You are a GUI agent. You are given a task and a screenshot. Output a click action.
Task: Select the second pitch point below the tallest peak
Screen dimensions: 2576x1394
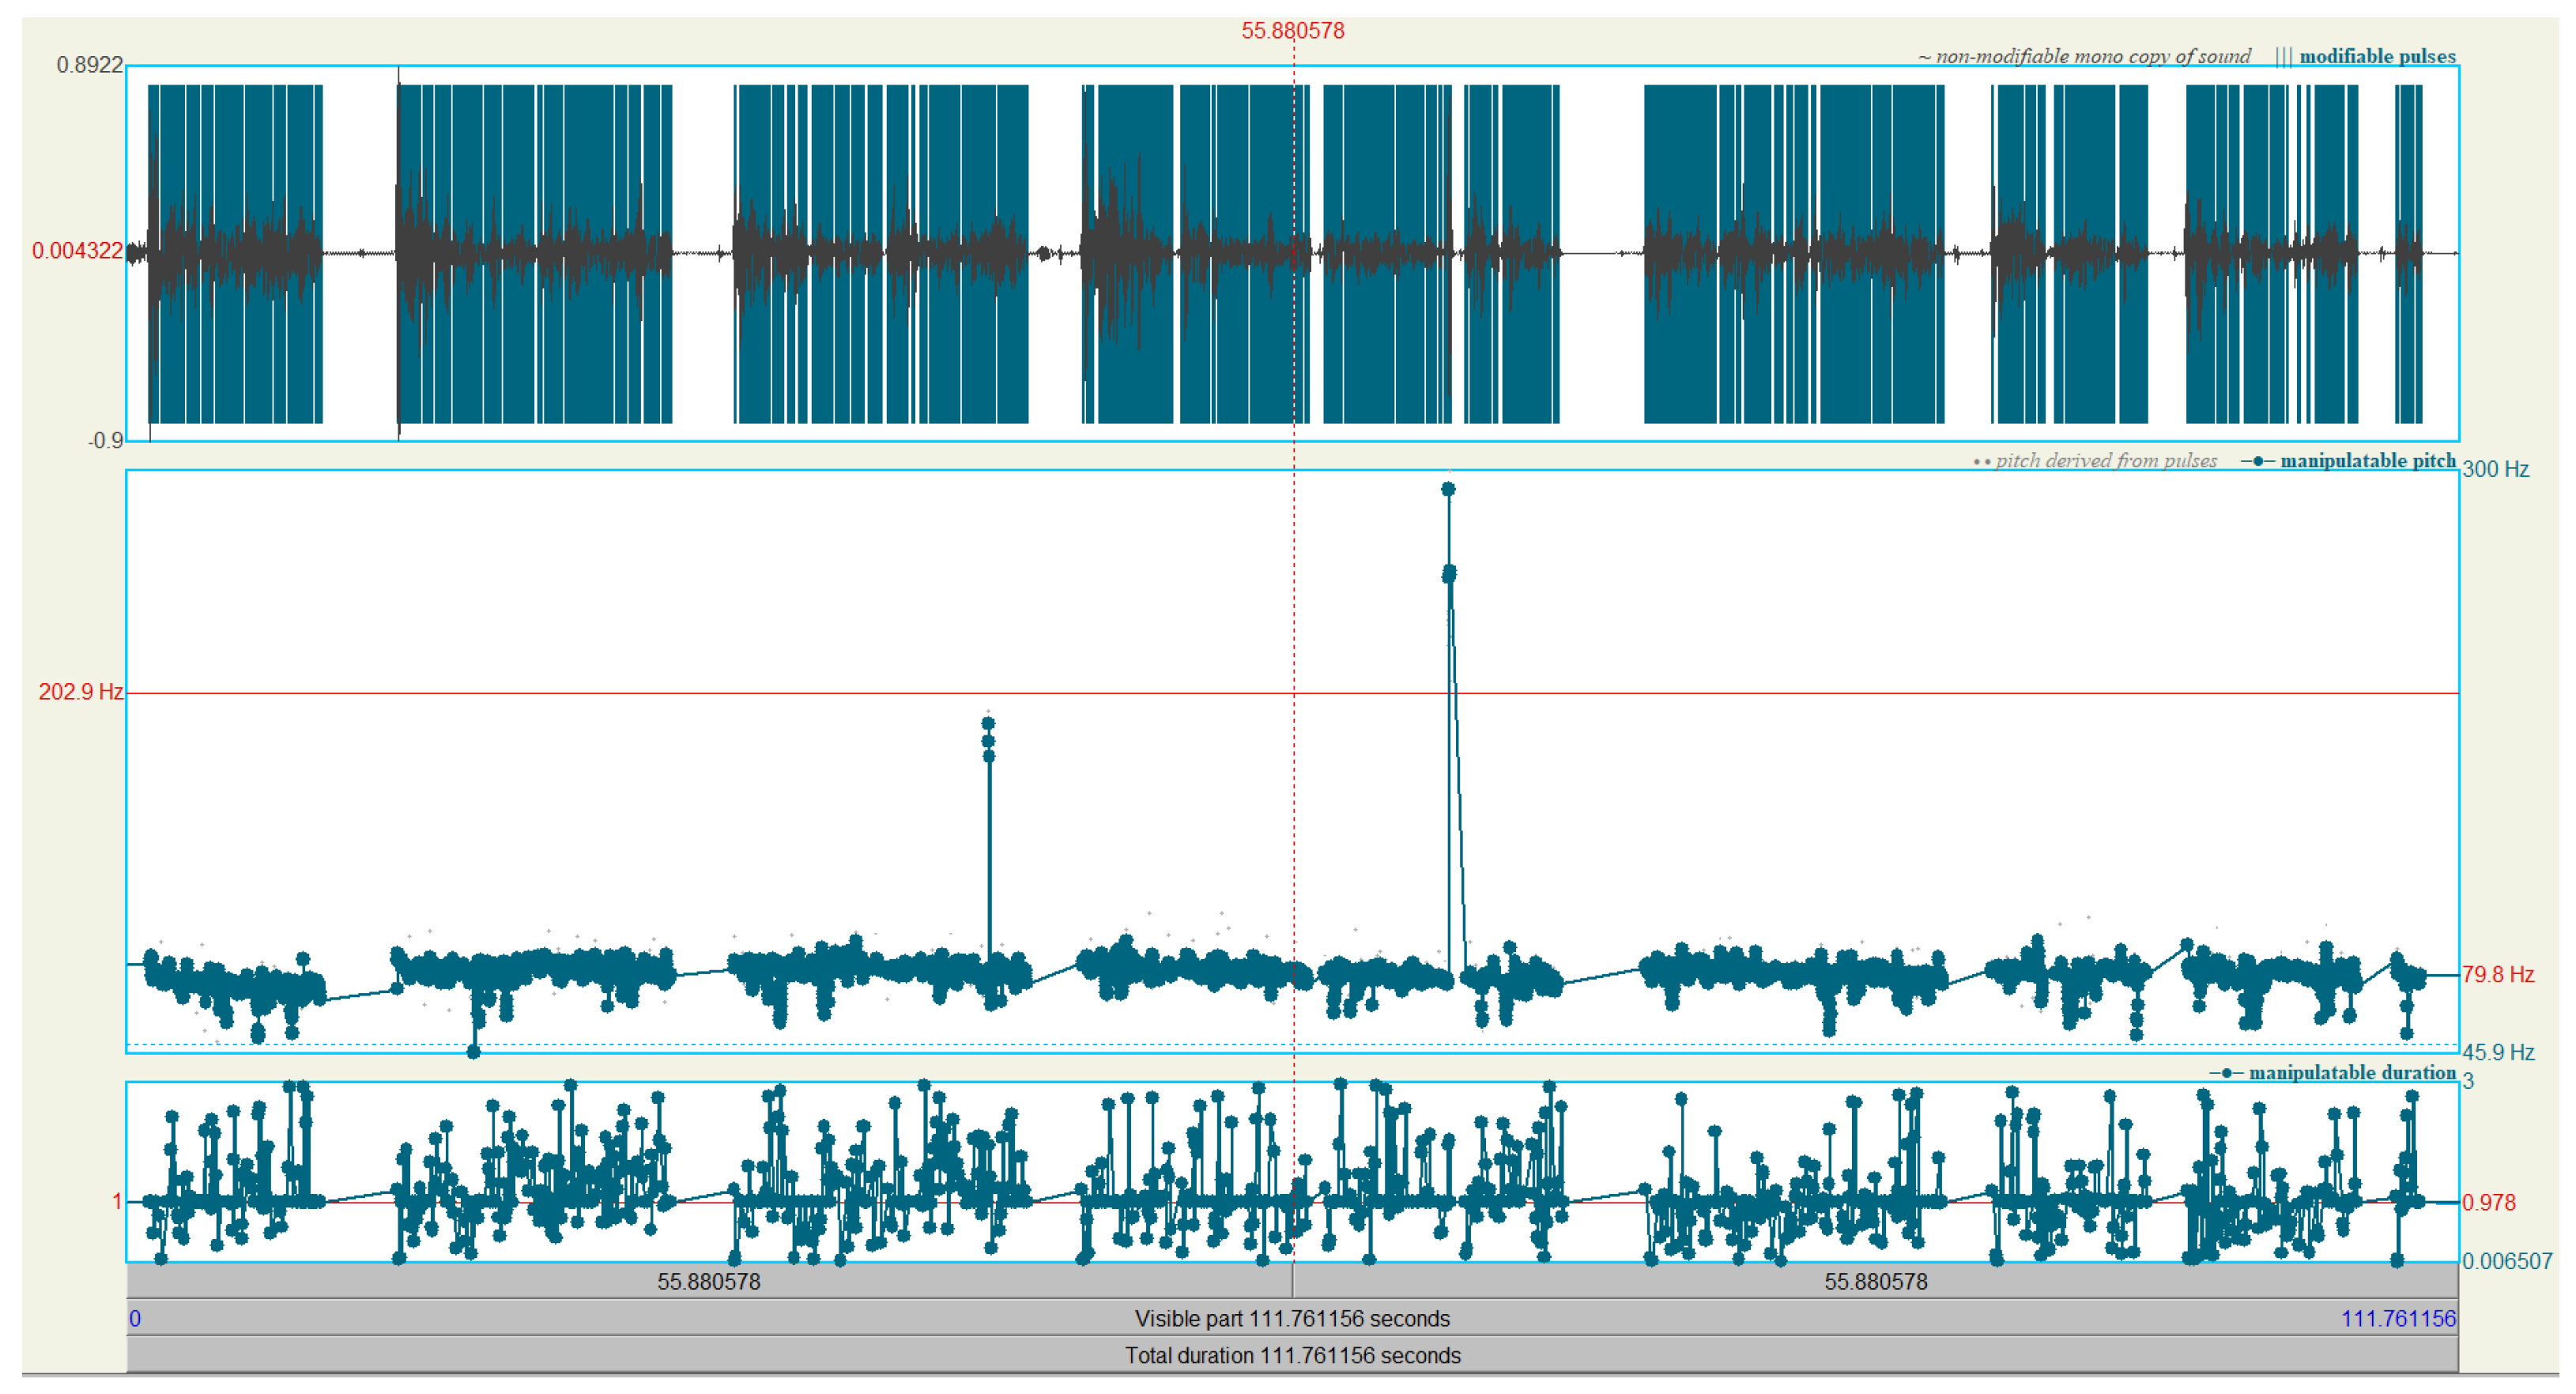[x=1449, y=573]
